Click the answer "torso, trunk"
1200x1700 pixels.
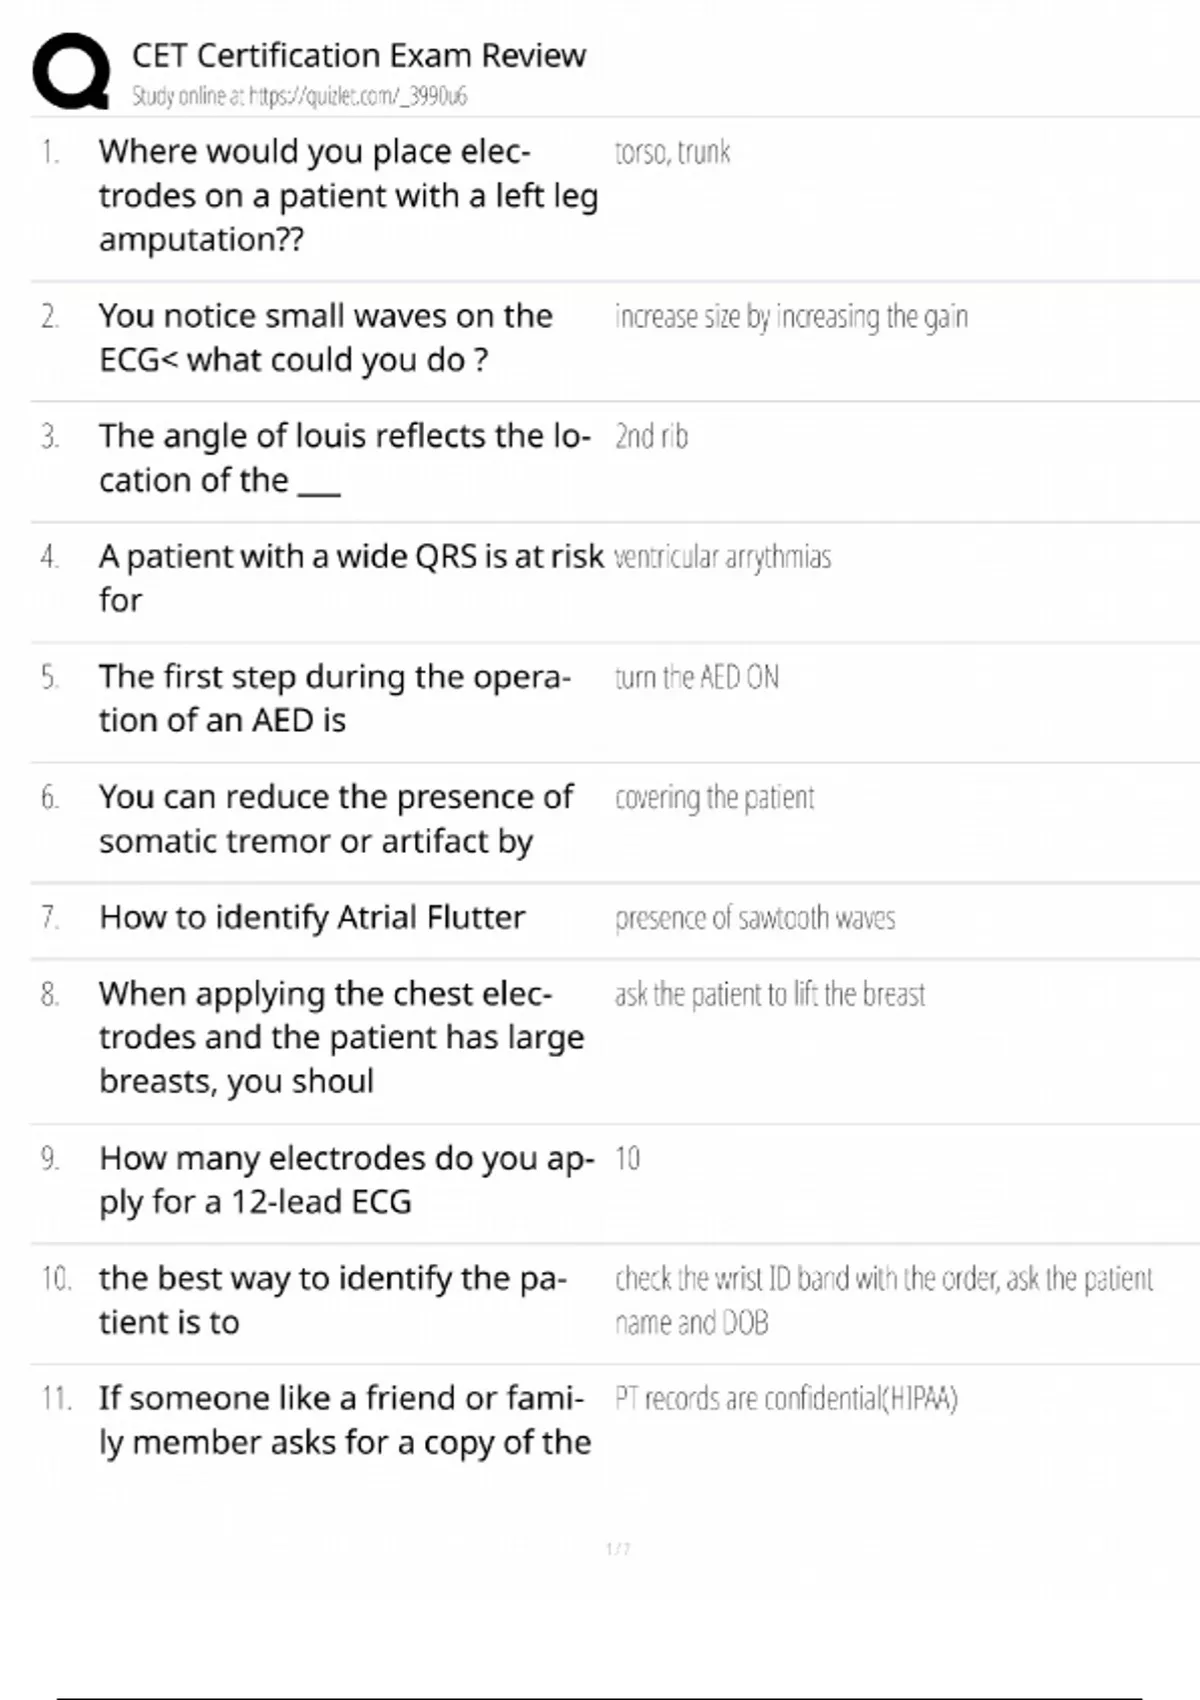click(x=672, y=152)
